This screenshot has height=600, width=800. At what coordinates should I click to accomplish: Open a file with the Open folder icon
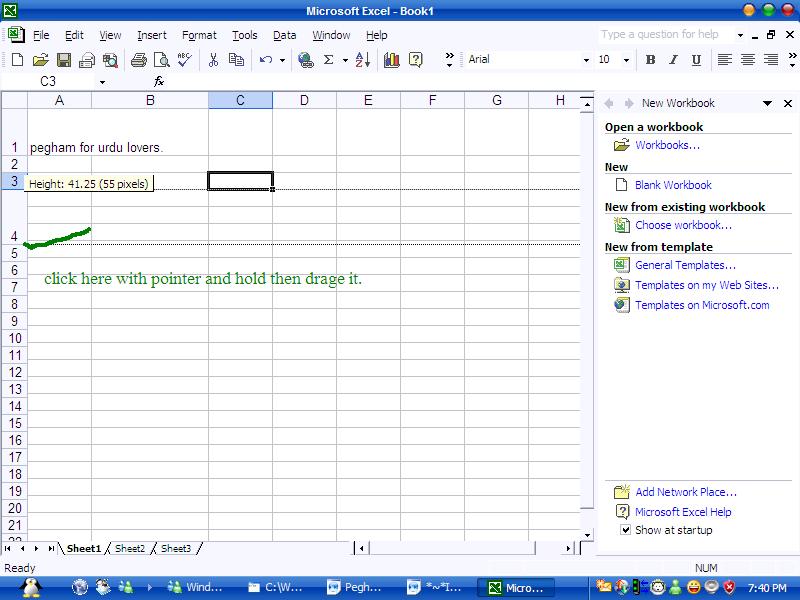pos(40,60)
